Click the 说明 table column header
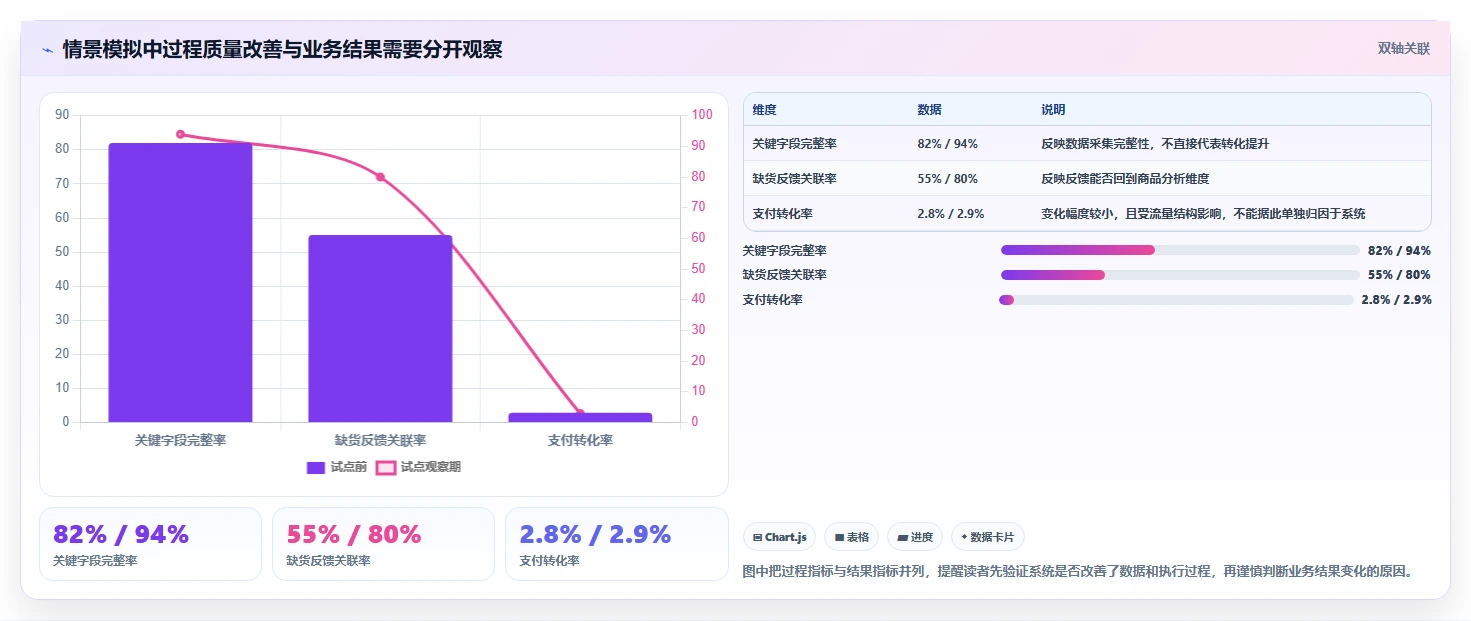This screenshot has width=1471, height=621. [x=1053, y=110]
